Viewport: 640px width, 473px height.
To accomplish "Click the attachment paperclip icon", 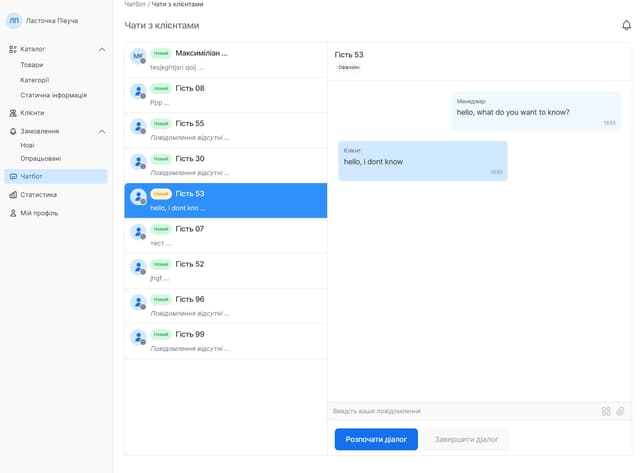I will 620,411.
